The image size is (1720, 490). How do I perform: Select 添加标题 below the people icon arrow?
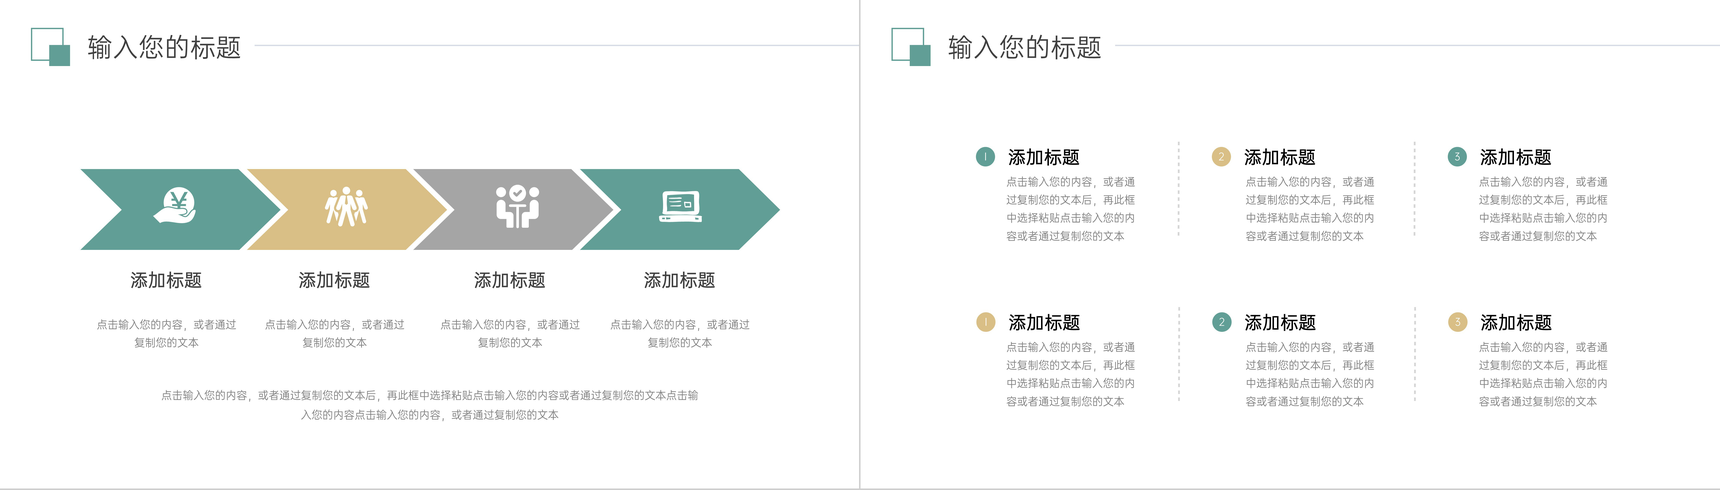tap(334, 280)
